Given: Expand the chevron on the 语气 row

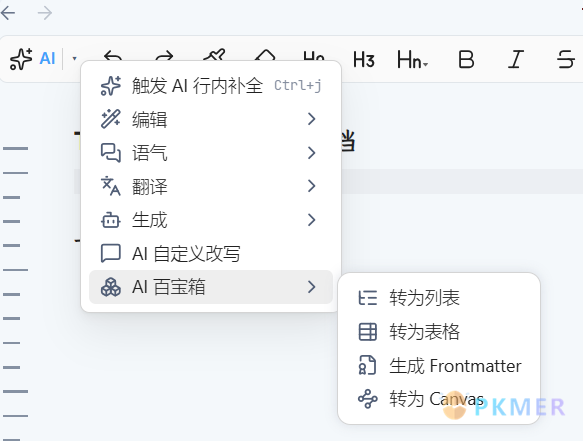Looking at the screenshot, I should pyautogui.click(x=312, y=153).
